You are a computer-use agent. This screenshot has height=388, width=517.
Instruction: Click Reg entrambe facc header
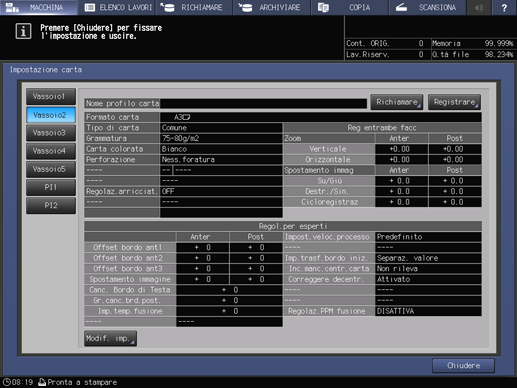tap(382, 128)
